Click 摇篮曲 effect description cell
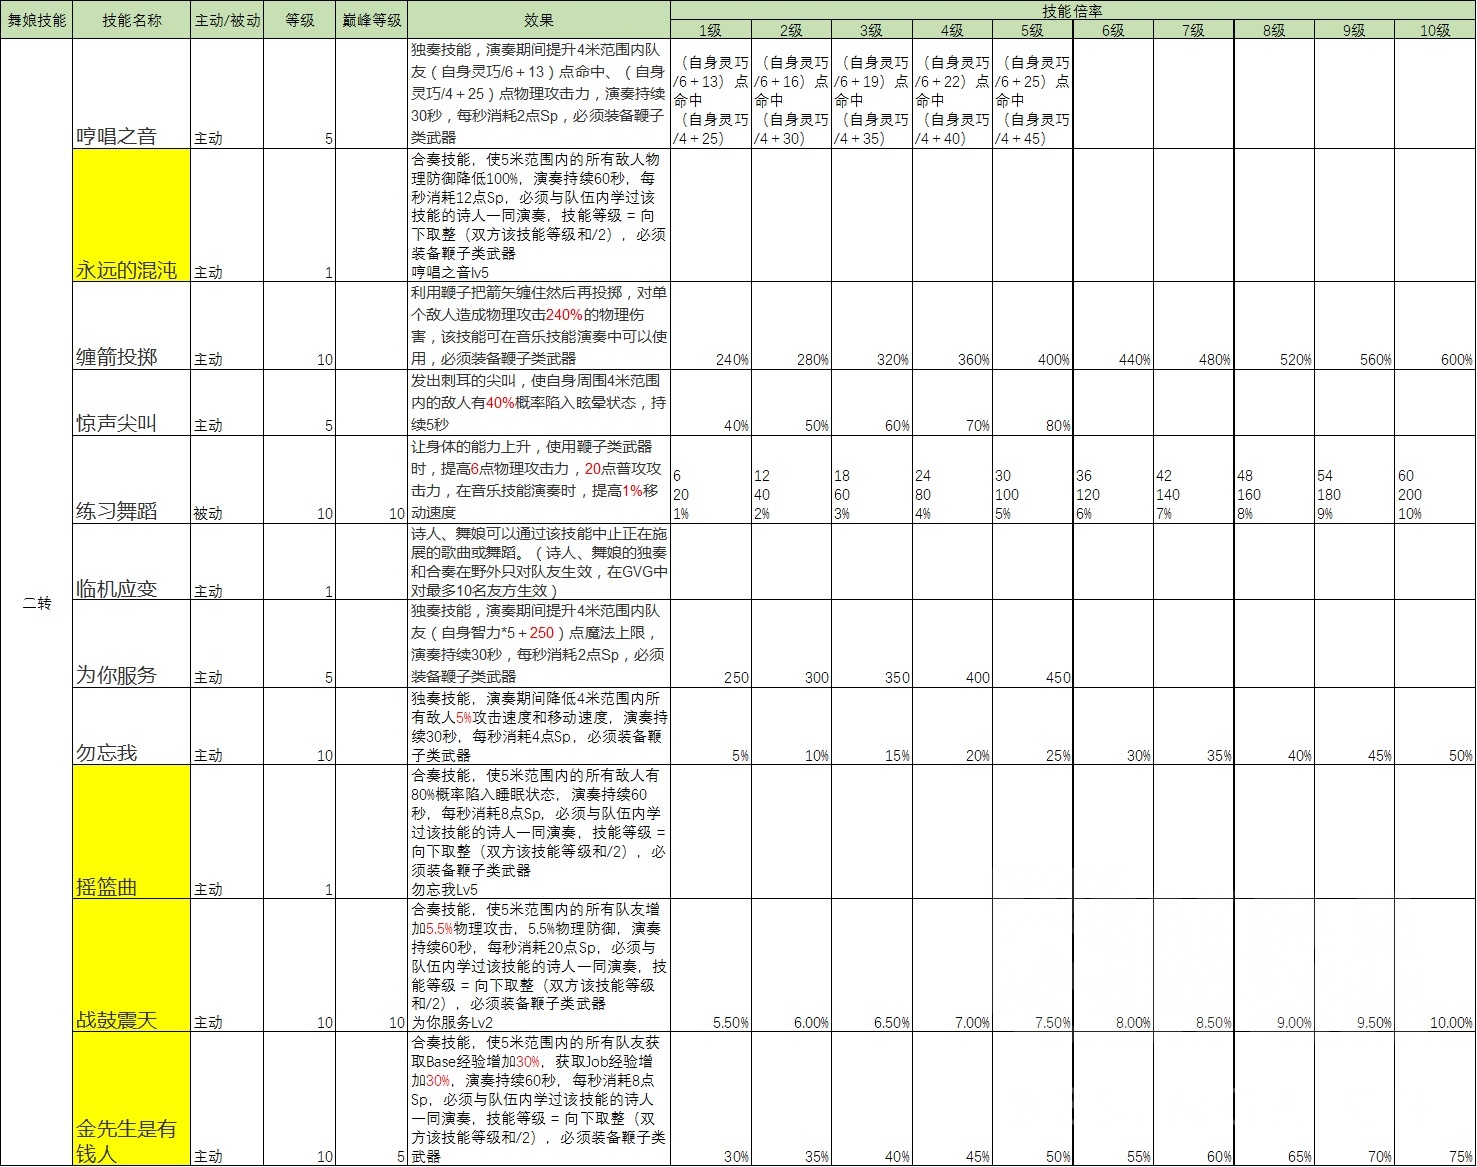Viewport: 1477px width, 1167px height. tap(539, 832)
